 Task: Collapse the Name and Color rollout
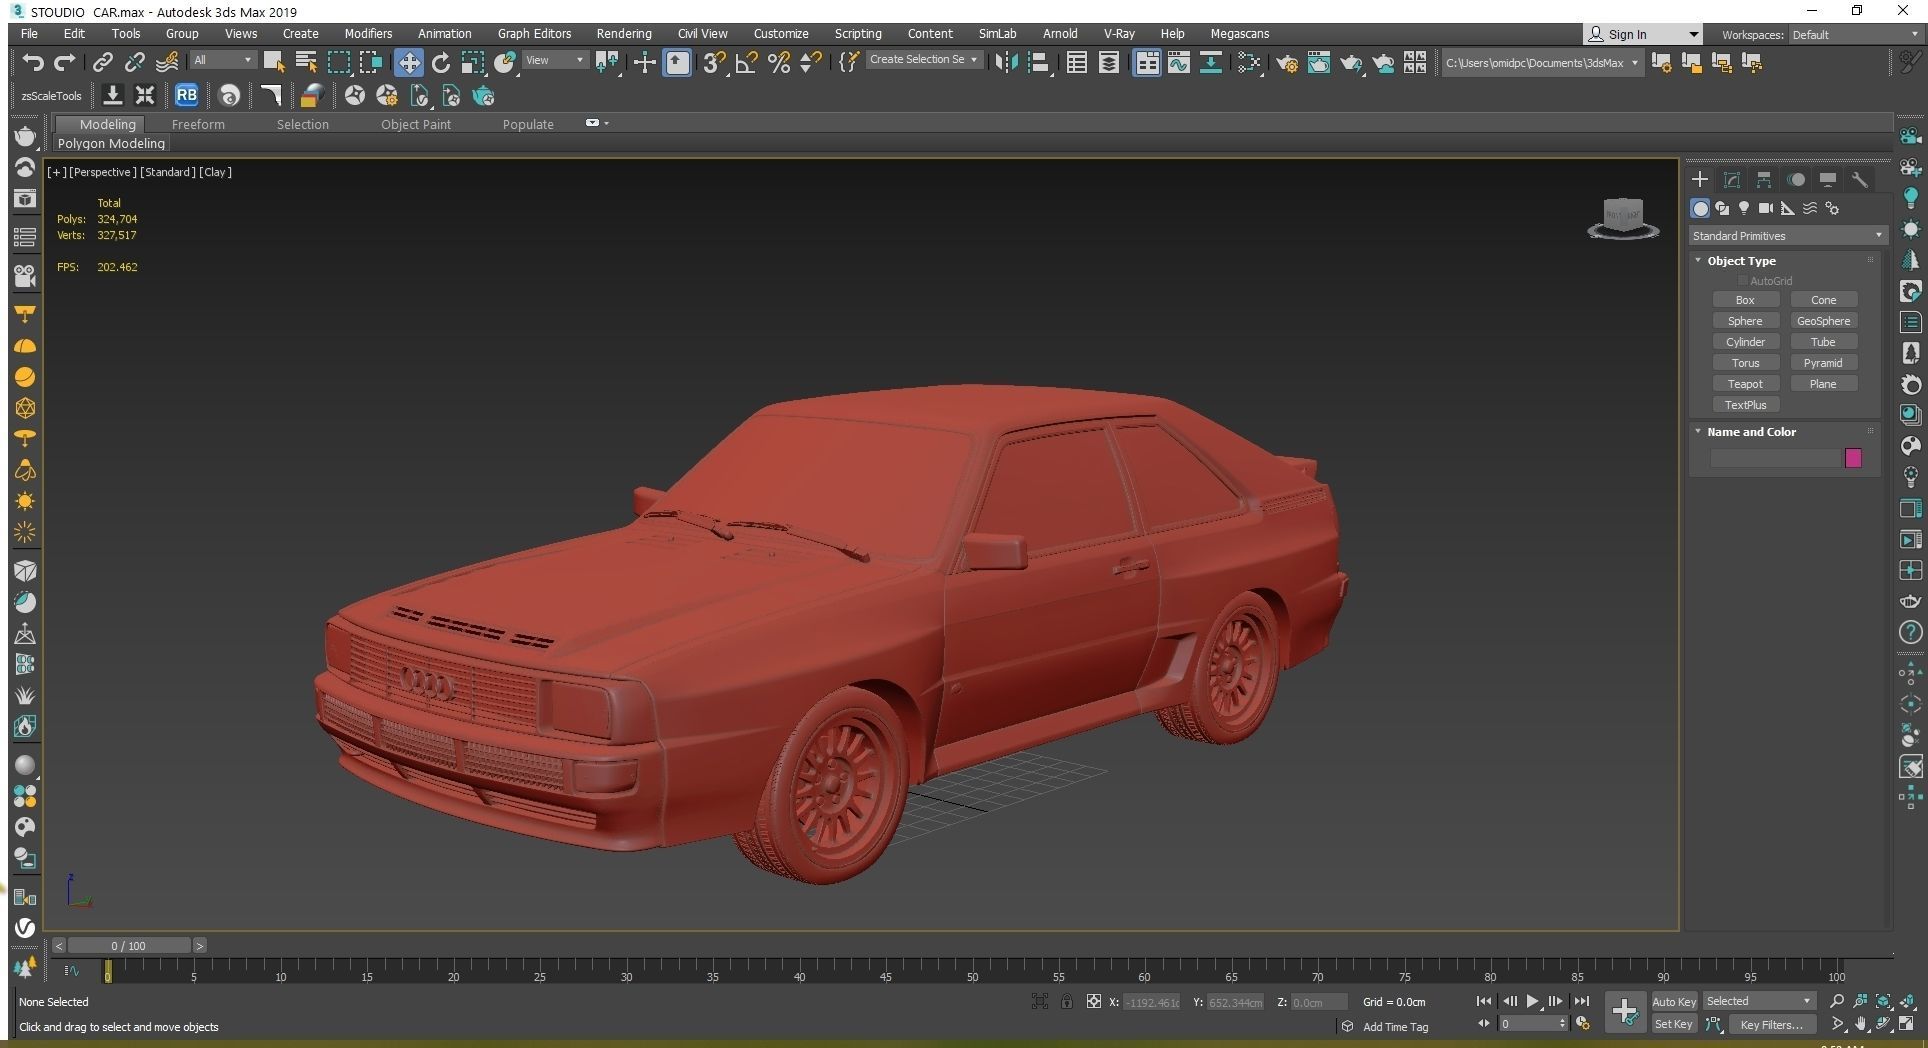[x=1750, y=432]
